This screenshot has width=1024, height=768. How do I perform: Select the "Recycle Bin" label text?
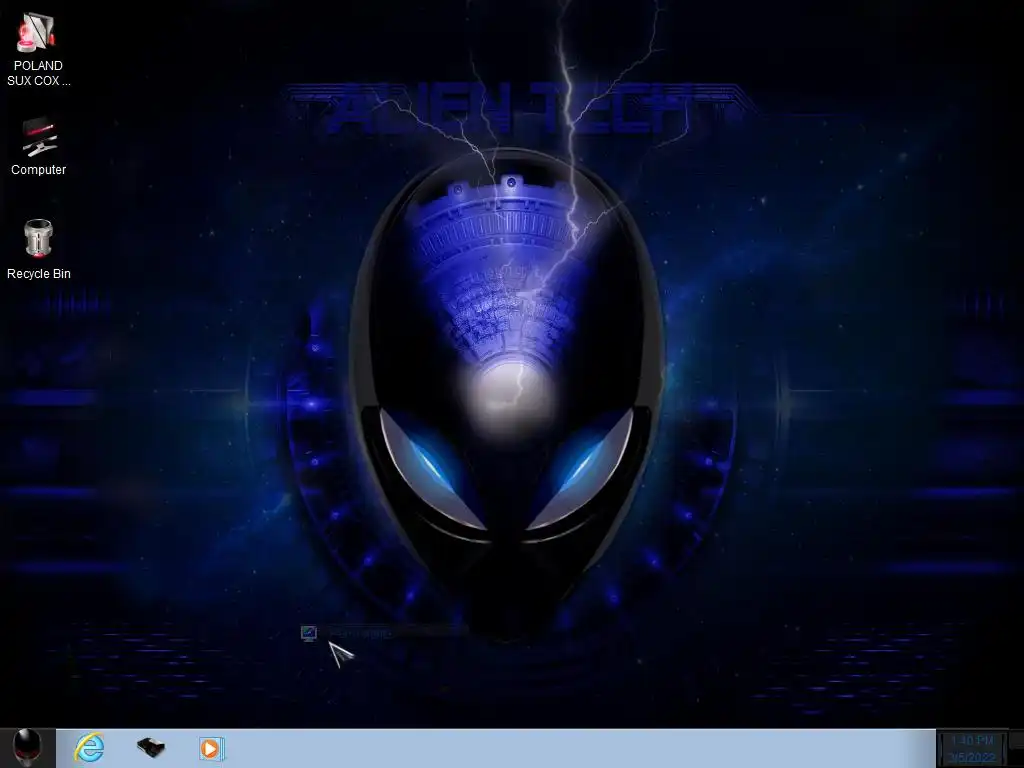click(x=39, y=274)
